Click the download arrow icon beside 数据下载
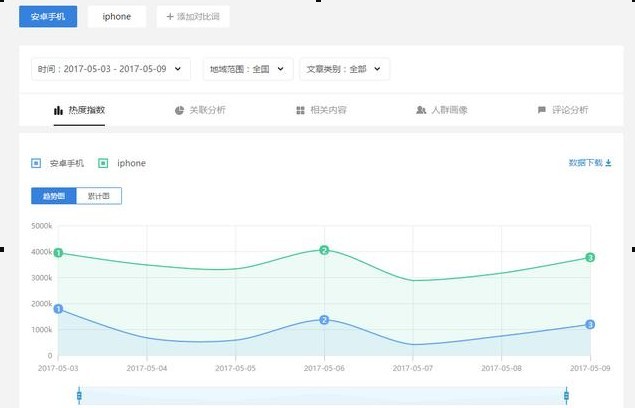 point(608,163)
